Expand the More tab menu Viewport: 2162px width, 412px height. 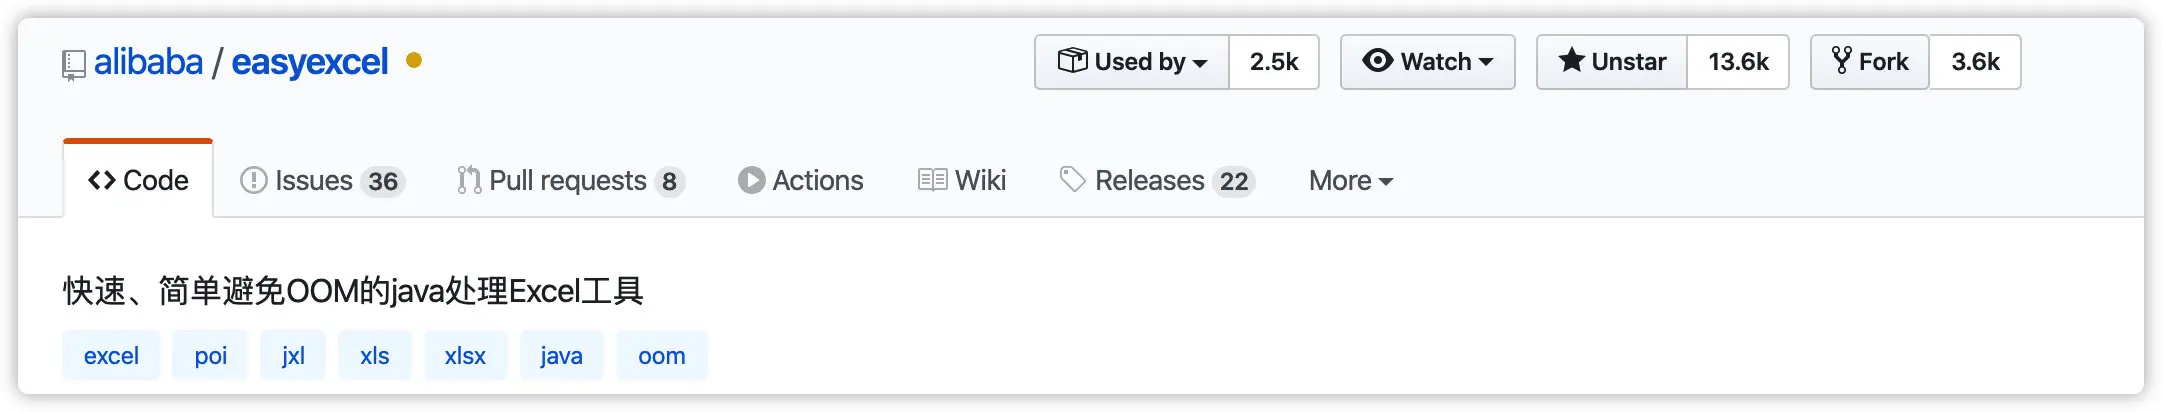tap(1350, 181)
